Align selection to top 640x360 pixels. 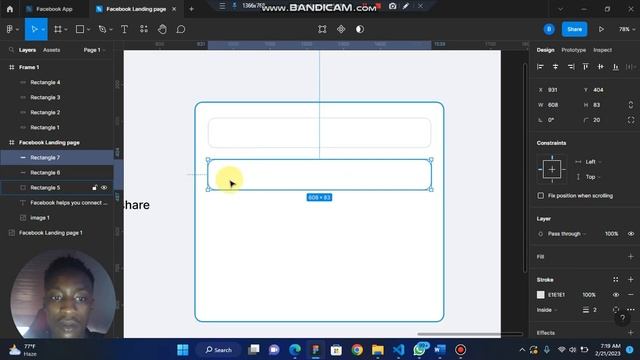[x=586, y=67]
